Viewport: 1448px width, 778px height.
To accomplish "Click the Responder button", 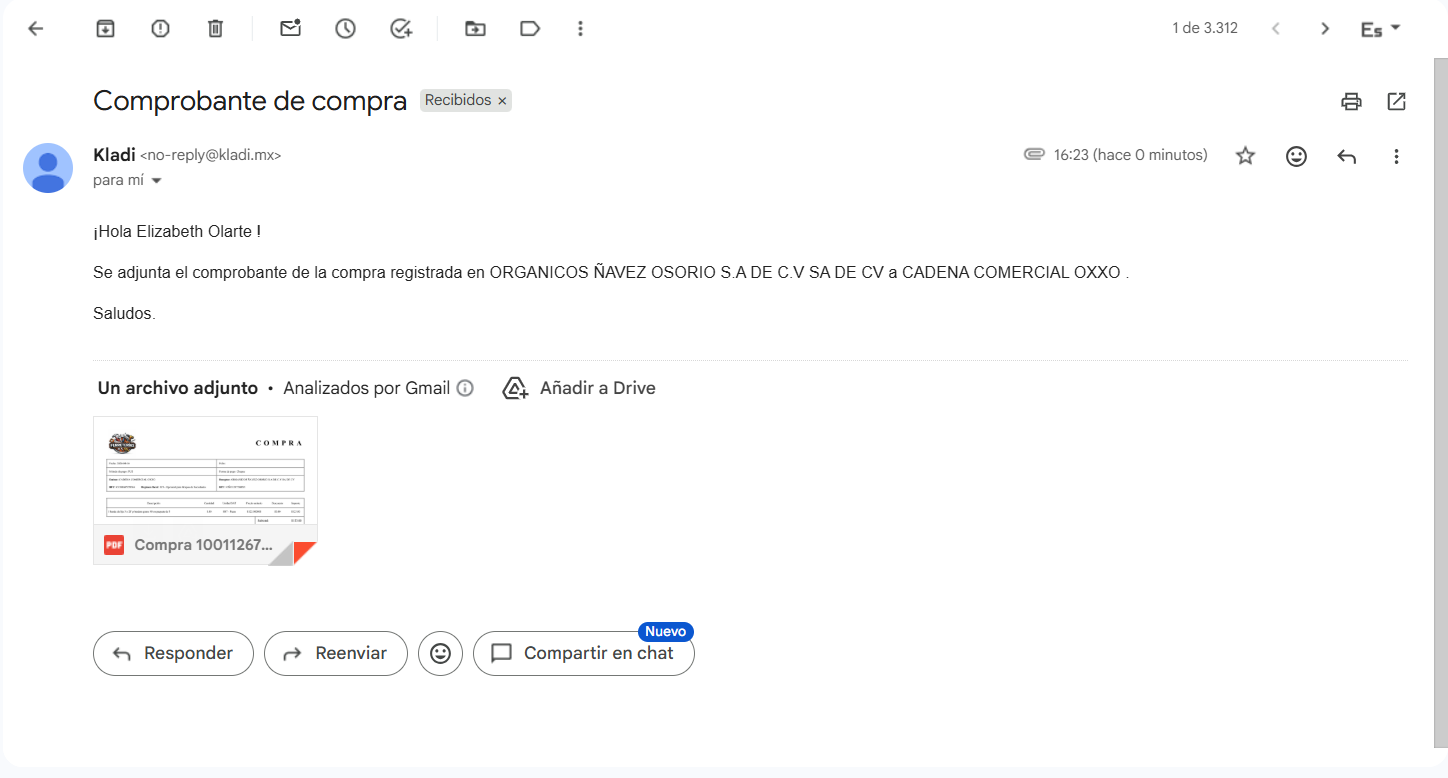I will (173, 653).
